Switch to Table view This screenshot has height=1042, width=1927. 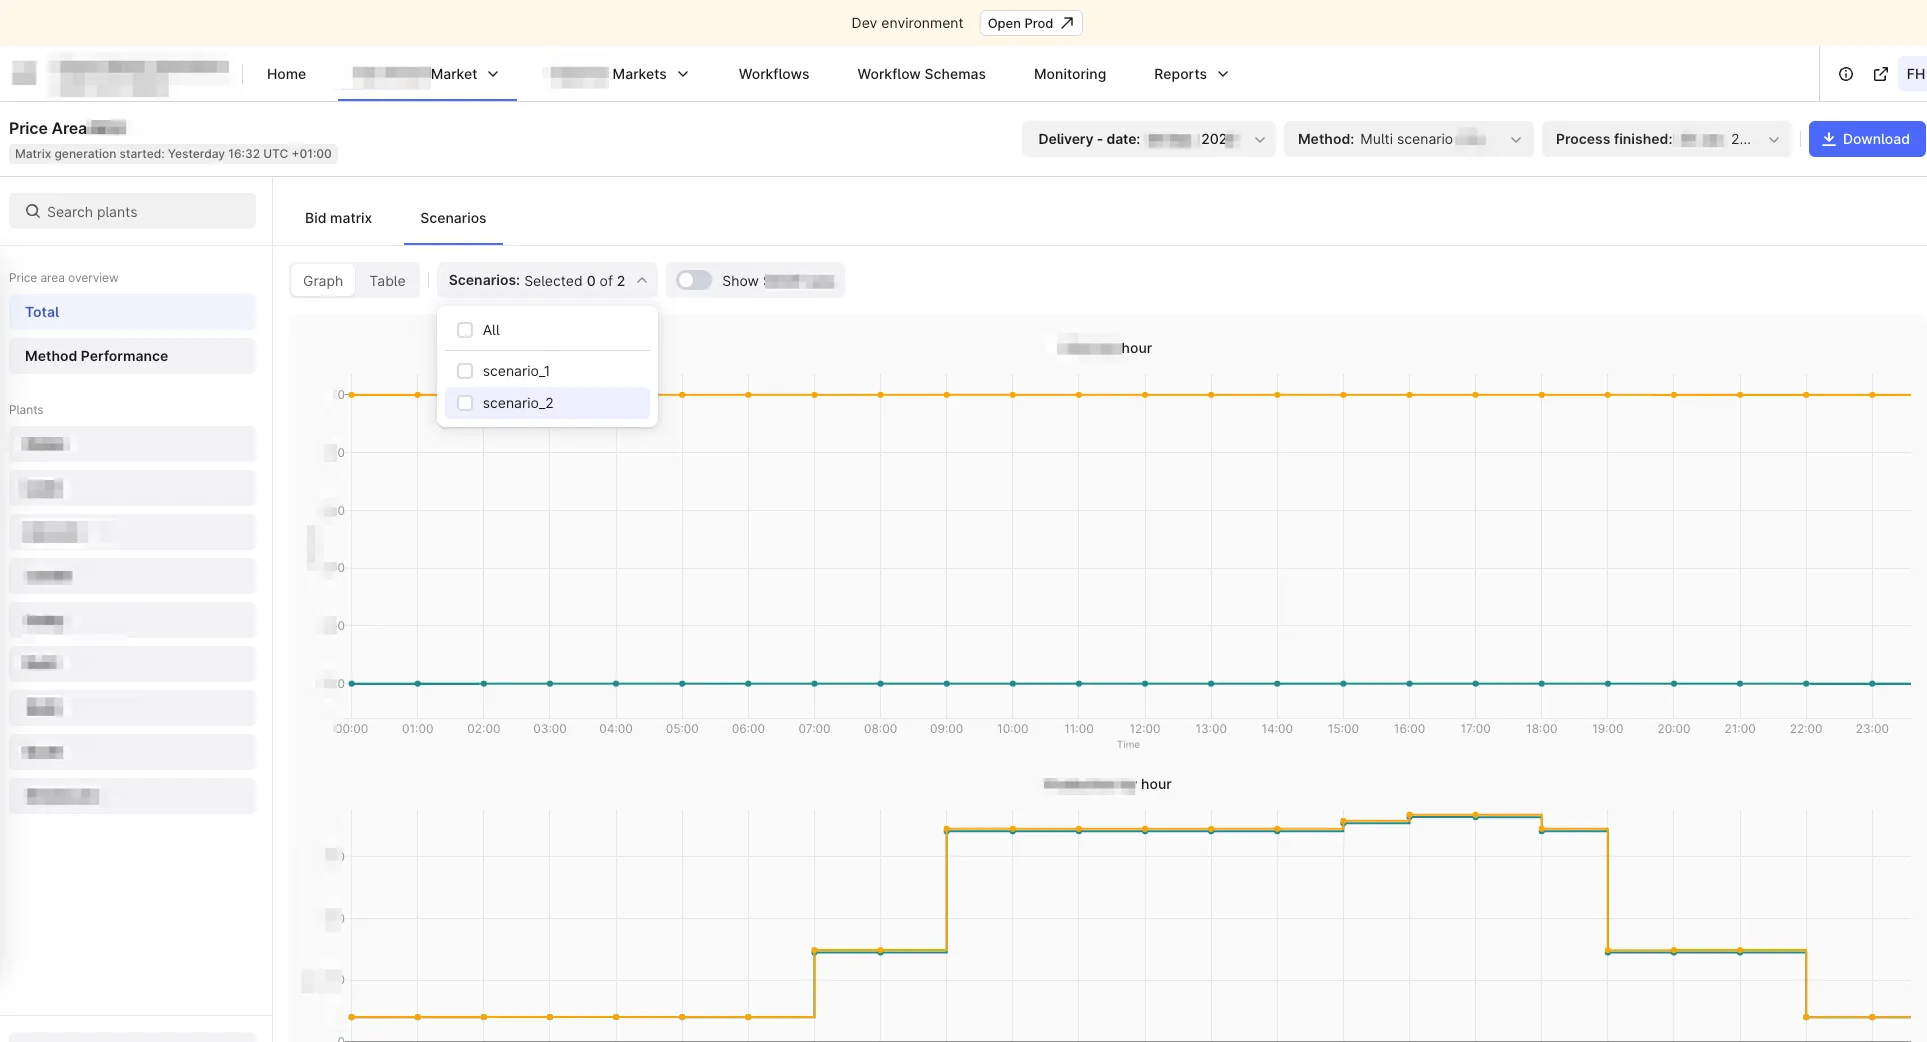pyautogui.click(x=387, y=281)
